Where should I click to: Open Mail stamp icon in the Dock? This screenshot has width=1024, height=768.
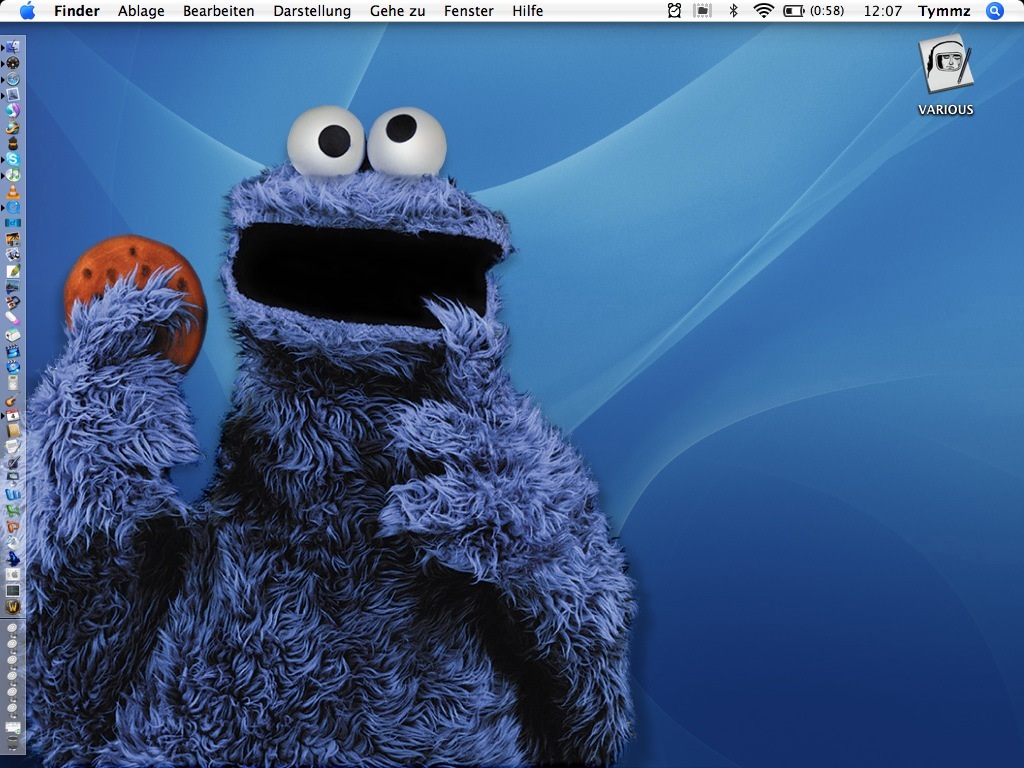click(12, 95)
